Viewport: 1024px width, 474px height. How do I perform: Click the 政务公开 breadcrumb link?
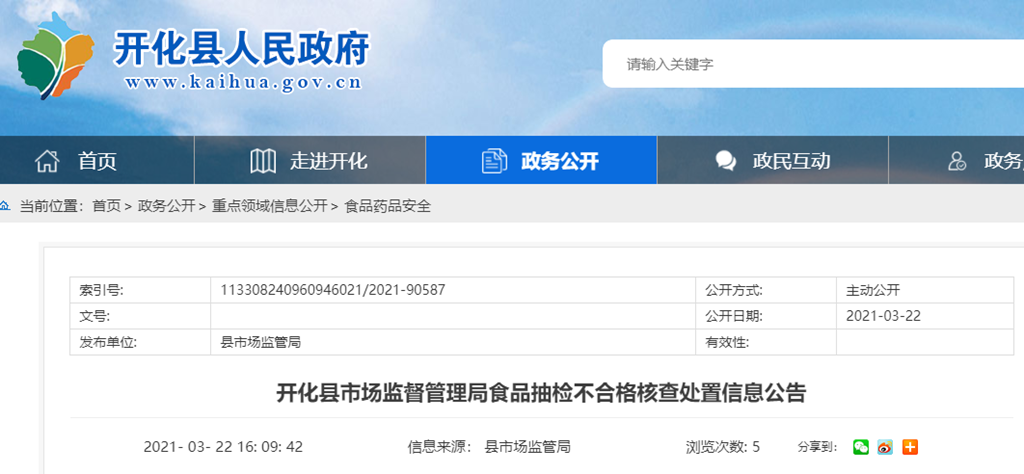[166, 206]
